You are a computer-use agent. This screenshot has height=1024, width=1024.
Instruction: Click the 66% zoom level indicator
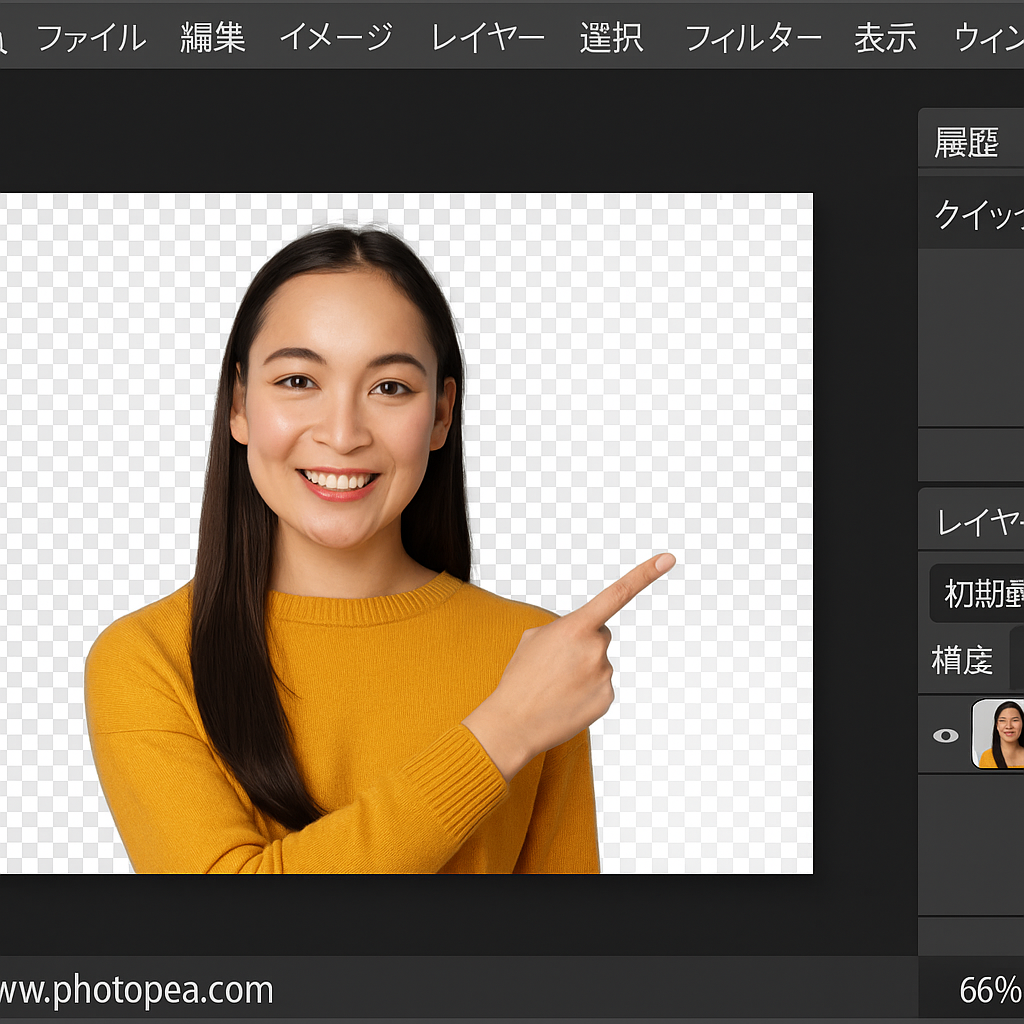pyautogui.click(x=988, y=990)
